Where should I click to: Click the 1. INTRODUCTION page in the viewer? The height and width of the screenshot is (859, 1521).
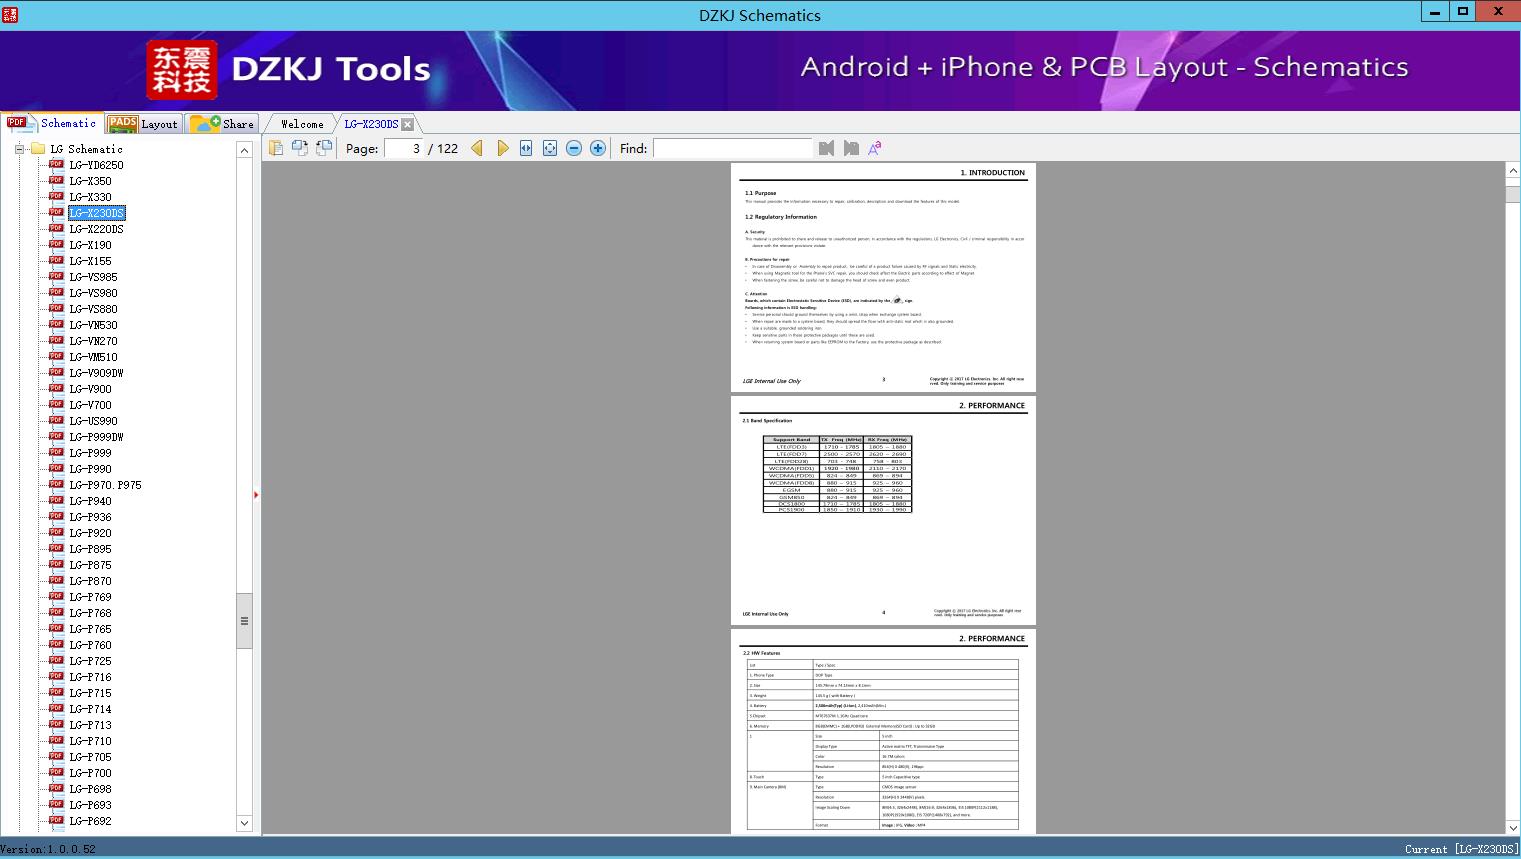click(883, 277)
